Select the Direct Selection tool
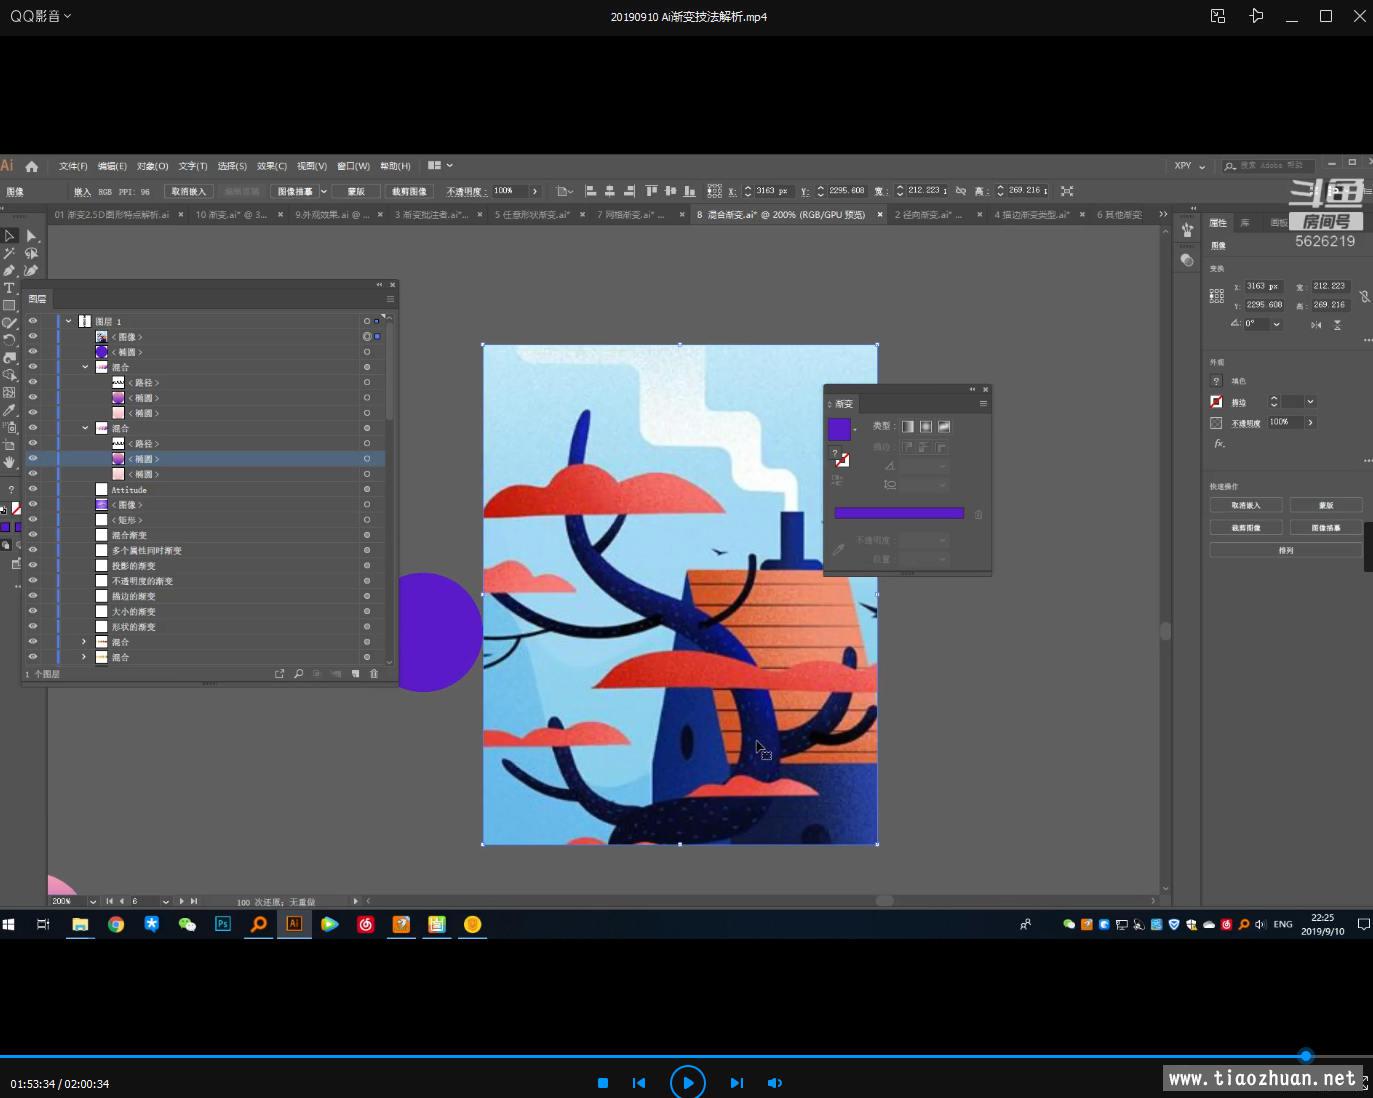The width and height of the screenshot is (1373, 1098). tap(31, 236)
